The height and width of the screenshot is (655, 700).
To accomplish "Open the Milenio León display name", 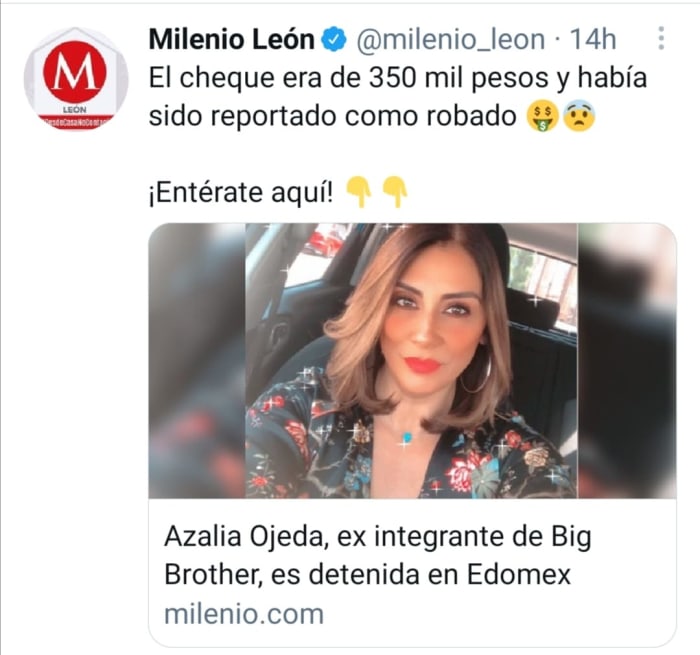I will [232, 39].
